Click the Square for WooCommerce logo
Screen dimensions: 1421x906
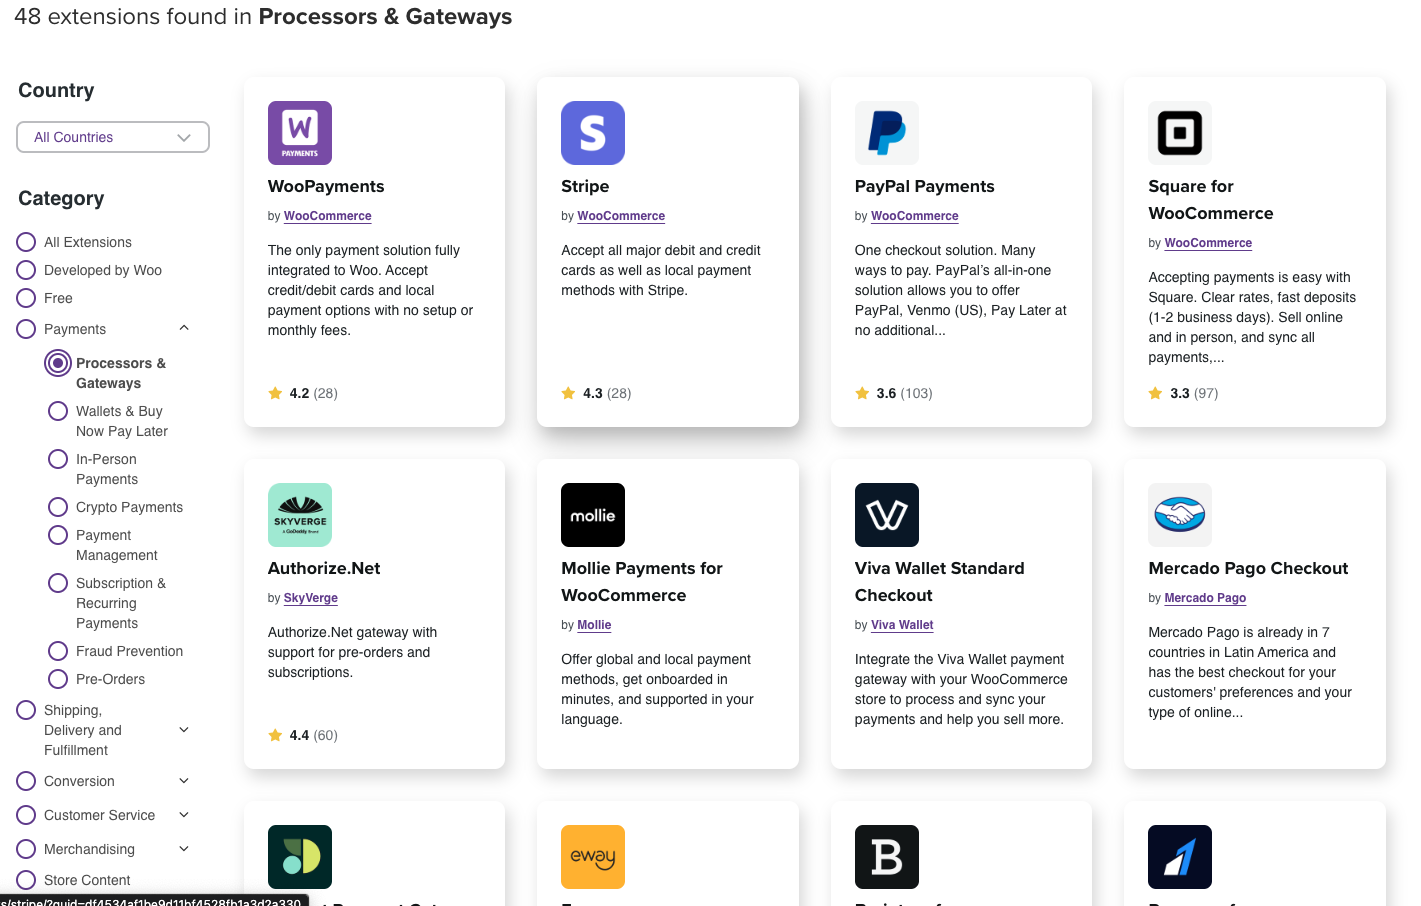(1180, 133)
